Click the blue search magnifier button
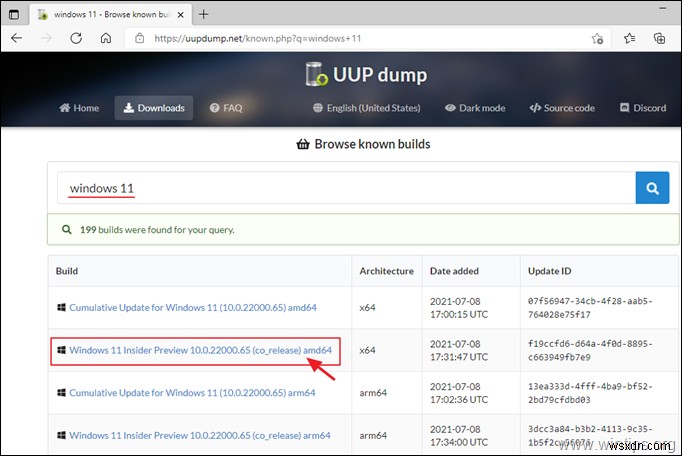The width and height of the screenshot is (682, 456). pos(652,188)
